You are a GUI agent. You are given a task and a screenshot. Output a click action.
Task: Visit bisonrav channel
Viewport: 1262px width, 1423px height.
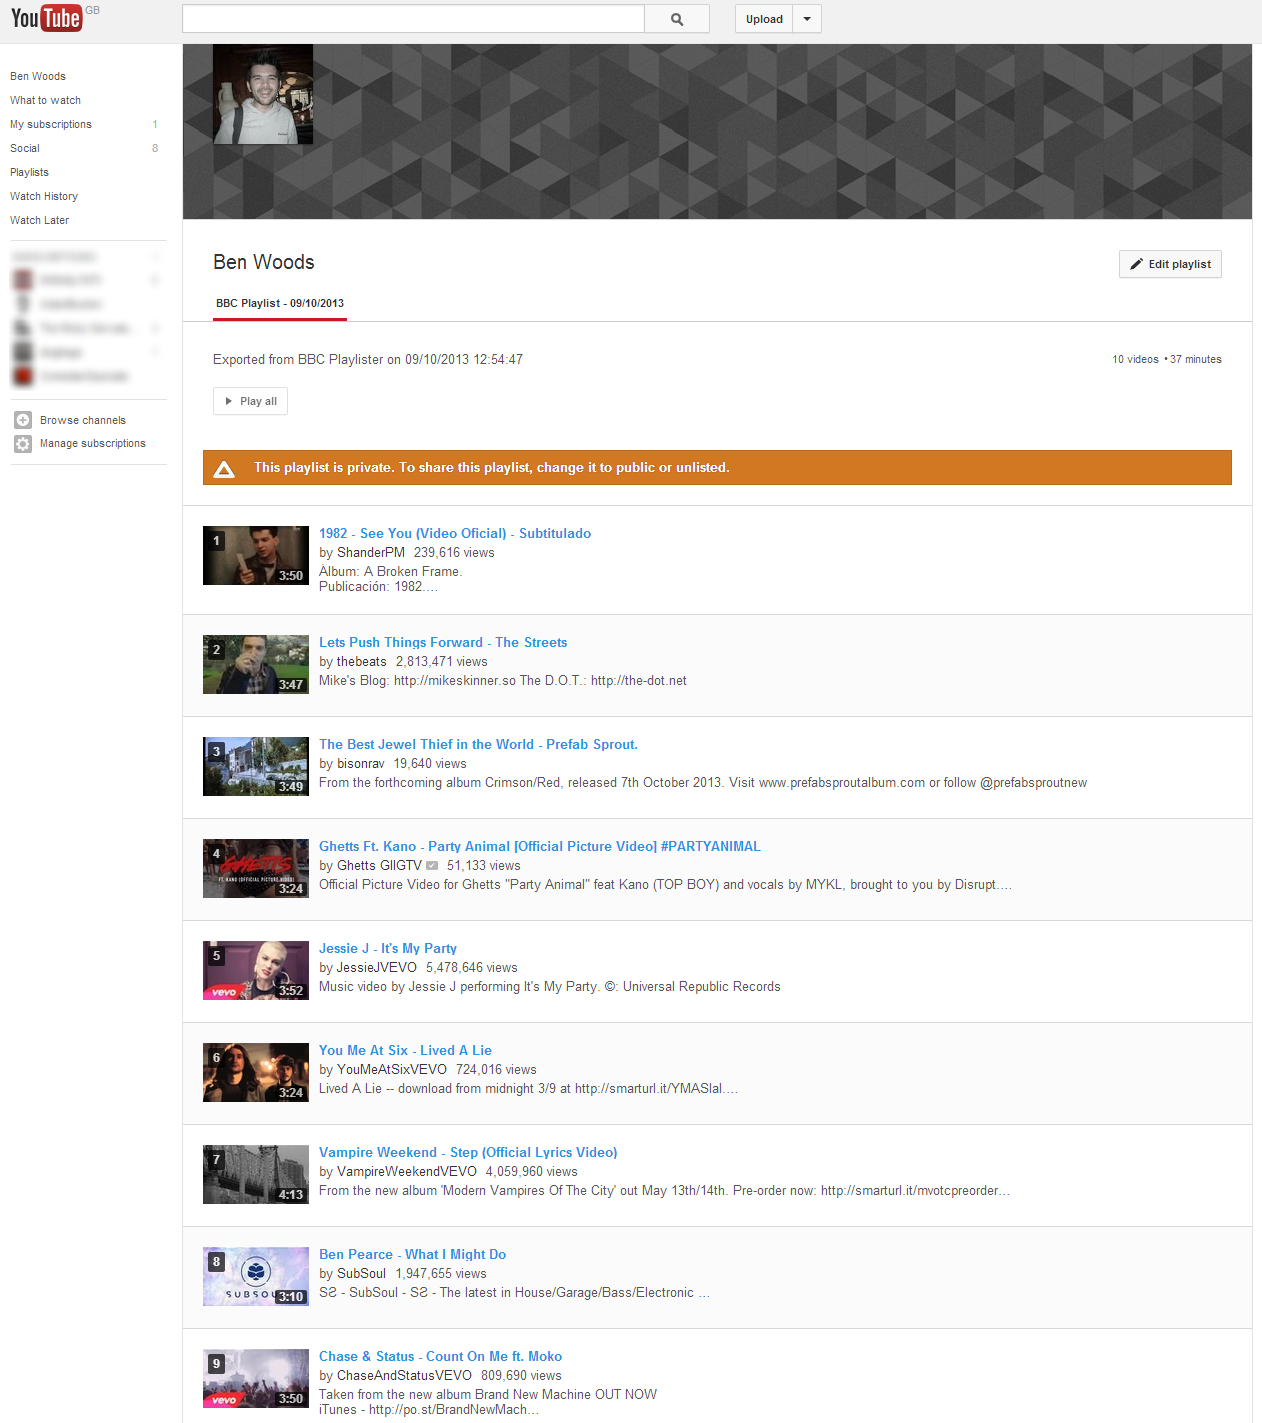coord(361,763)
